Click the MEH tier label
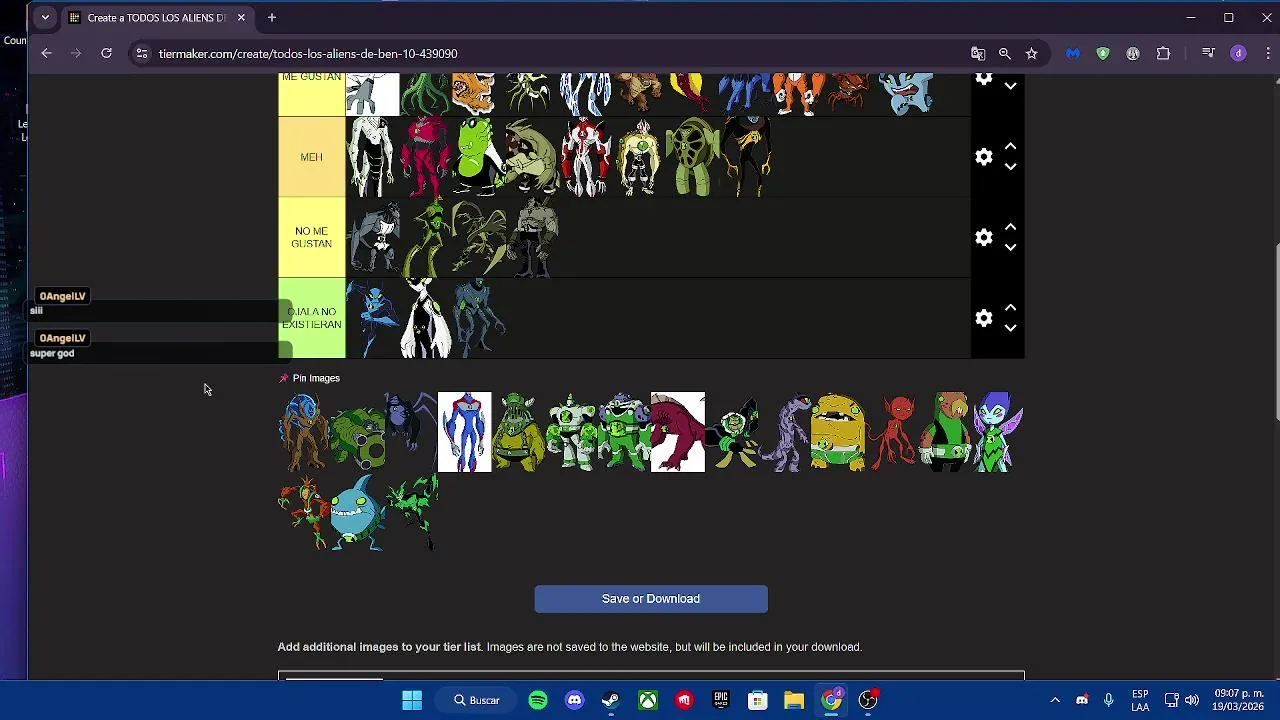Image resolution: width=1280 pixels, height=720 pixels. click(311, 157)
